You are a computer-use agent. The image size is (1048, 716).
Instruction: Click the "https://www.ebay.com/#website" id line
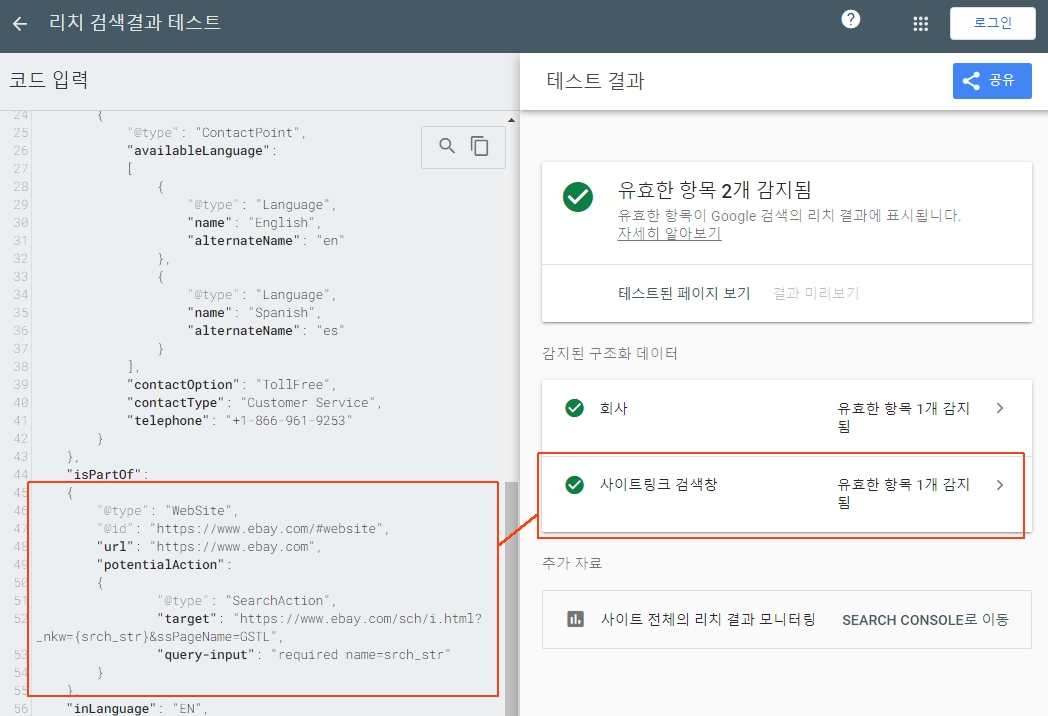pos(243,529)
